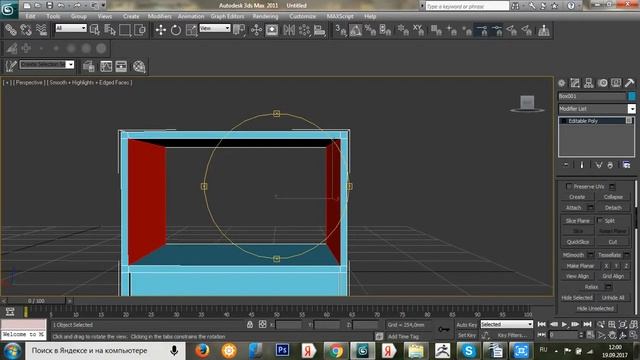Toggle Spinner Snap
This screenshot has height=360, width=640.
[386, 30]
